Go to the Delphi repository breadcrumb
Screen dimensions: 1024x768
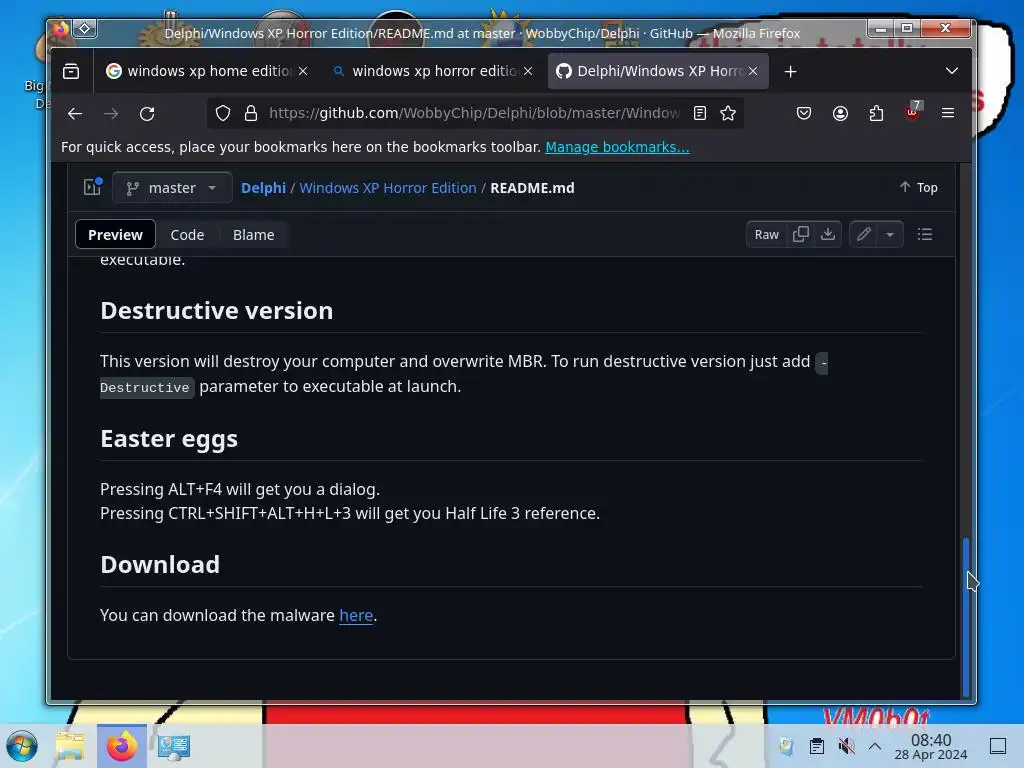point(263,188)
